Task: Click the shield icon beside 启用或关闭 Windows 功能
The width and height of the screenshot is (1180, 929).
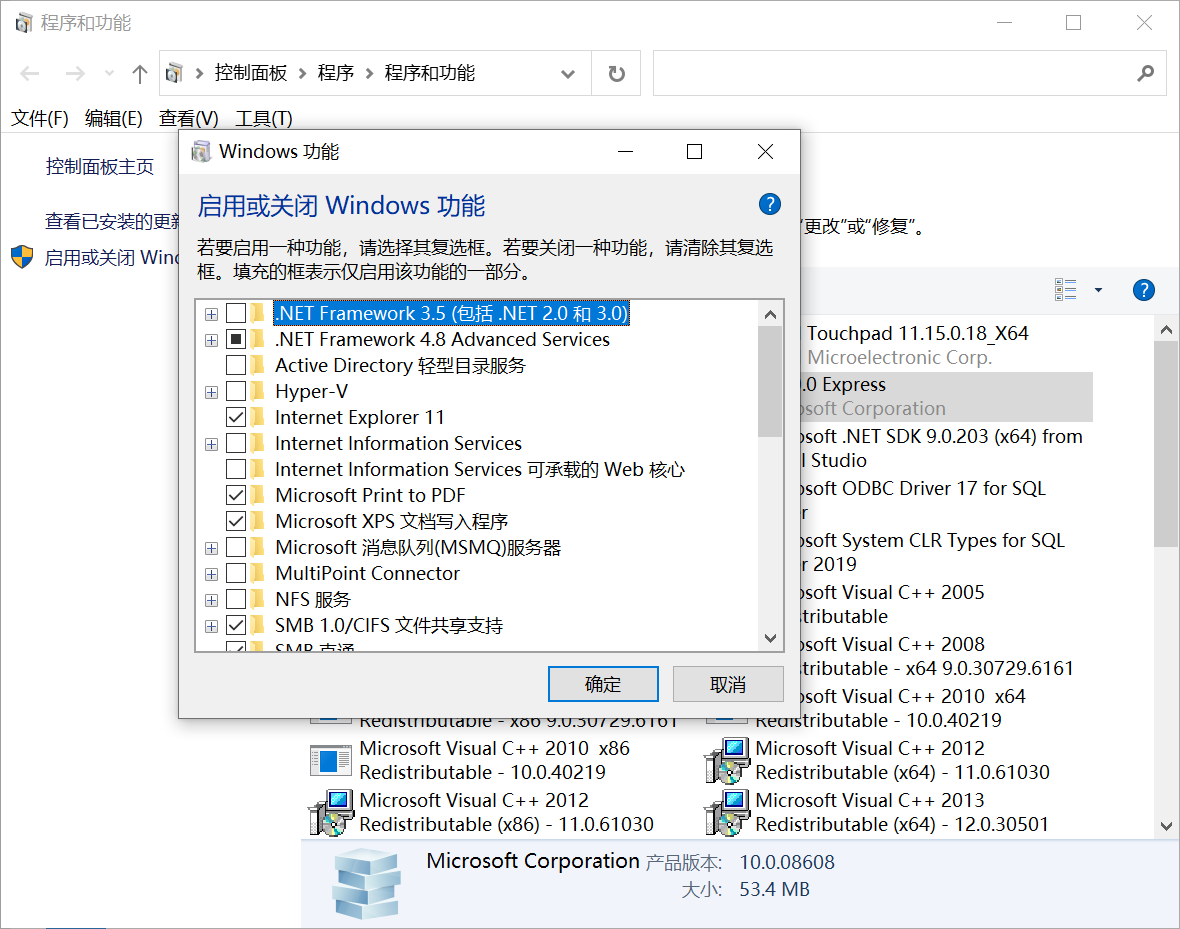Action: tap(23, 257)
